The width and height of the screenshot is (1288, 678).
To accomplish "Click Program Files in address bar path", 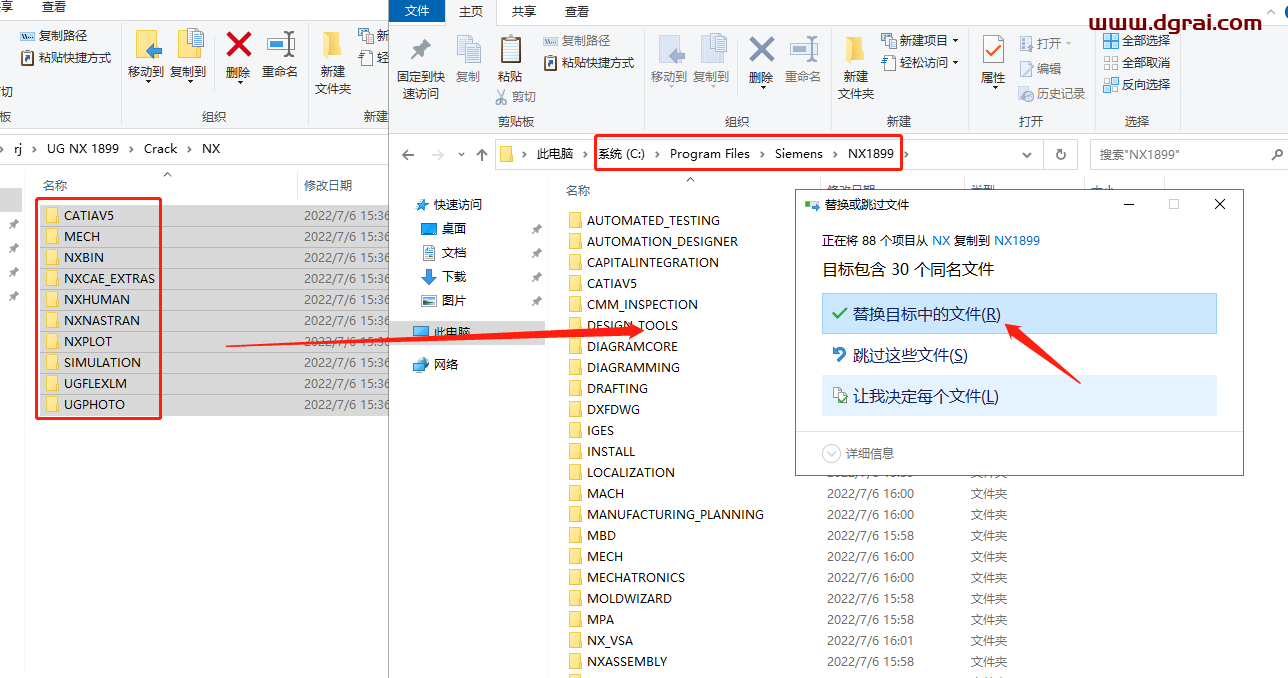I will coord(709,154).
